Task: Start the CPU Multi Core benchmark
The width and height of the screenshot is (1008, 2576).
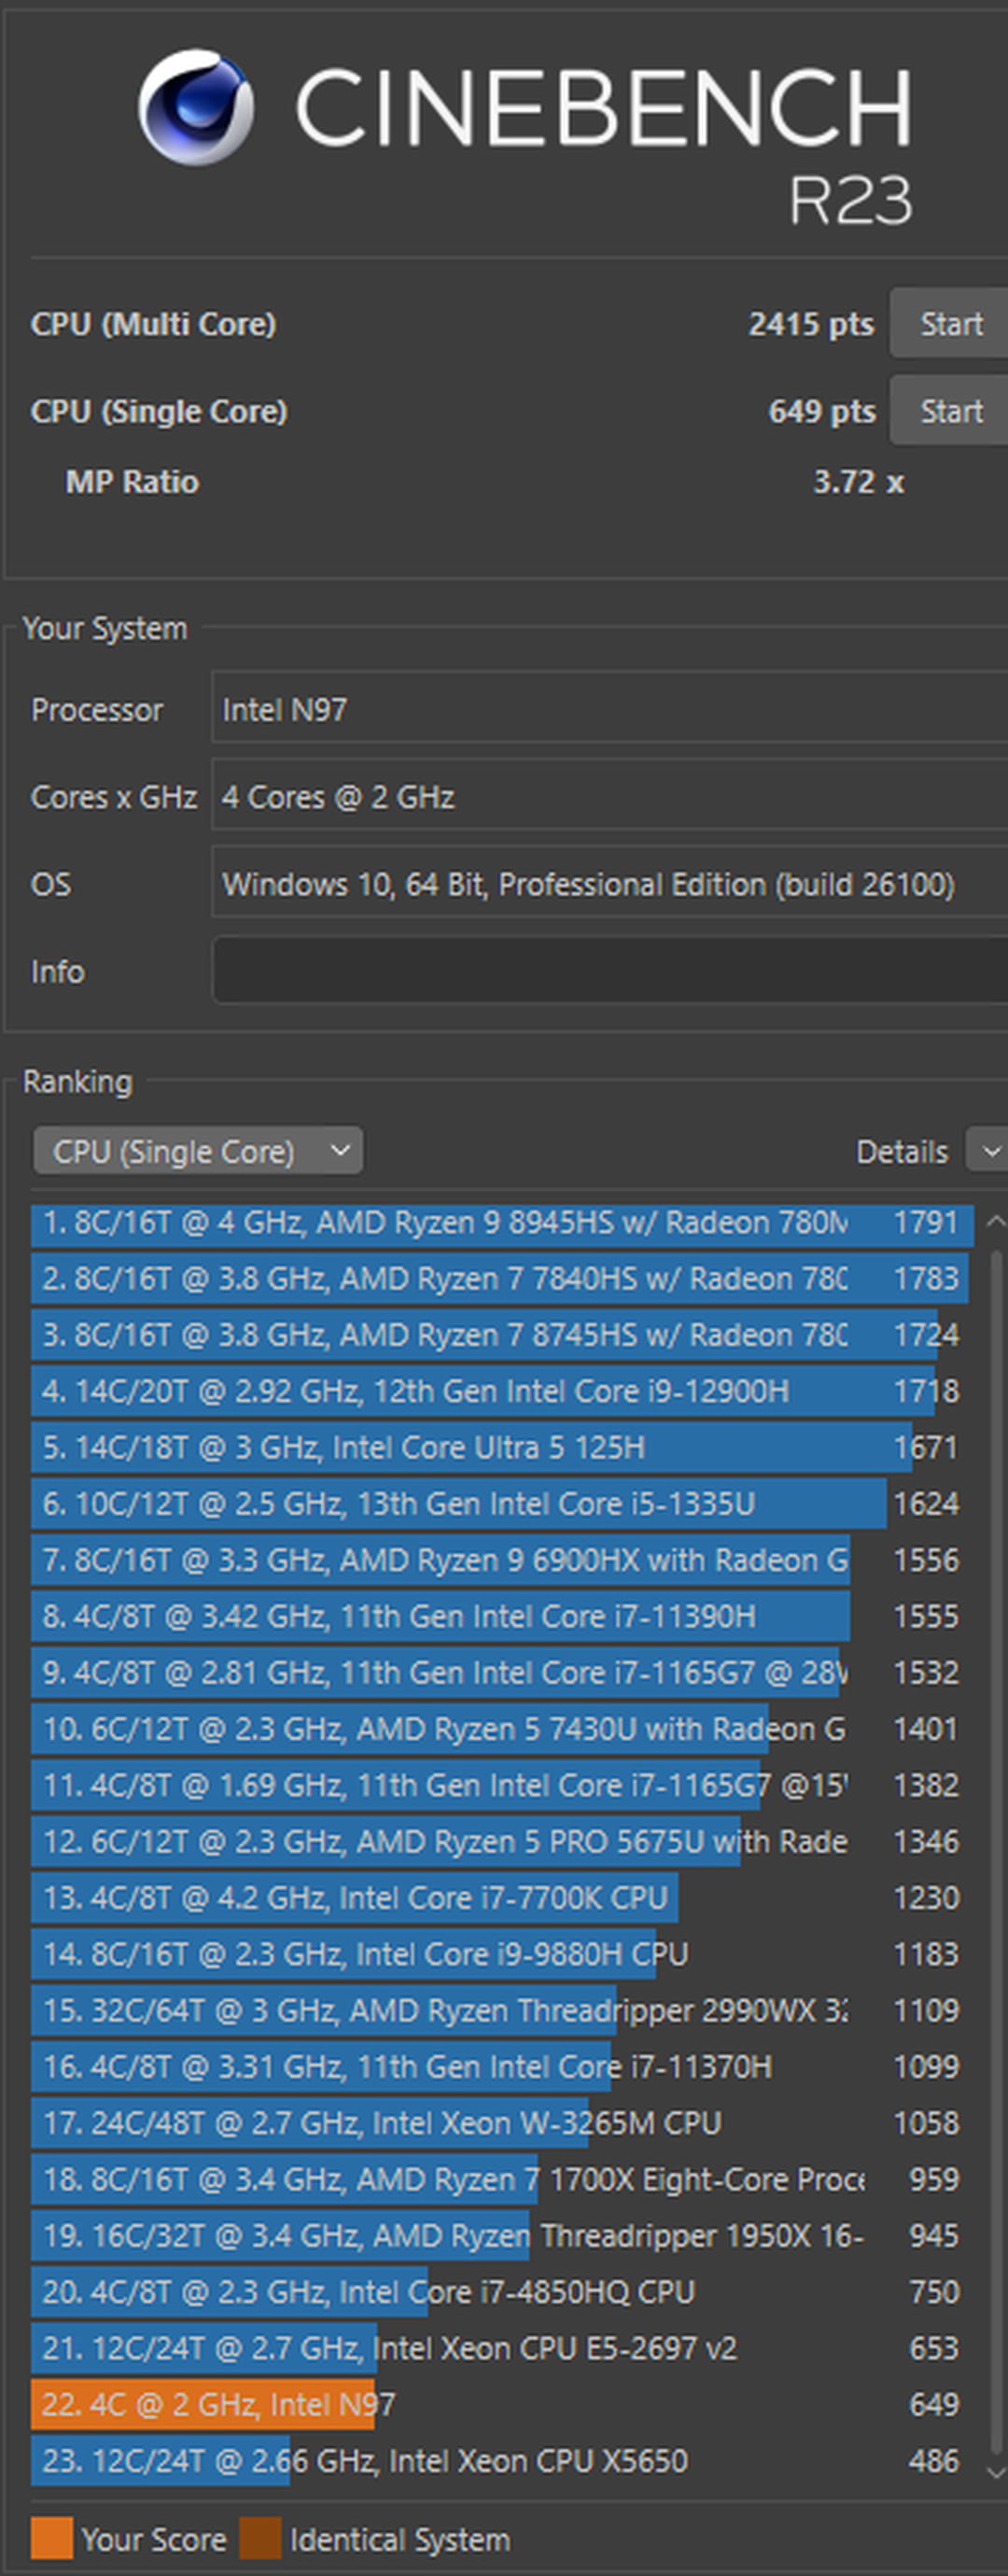Action: 950,324
